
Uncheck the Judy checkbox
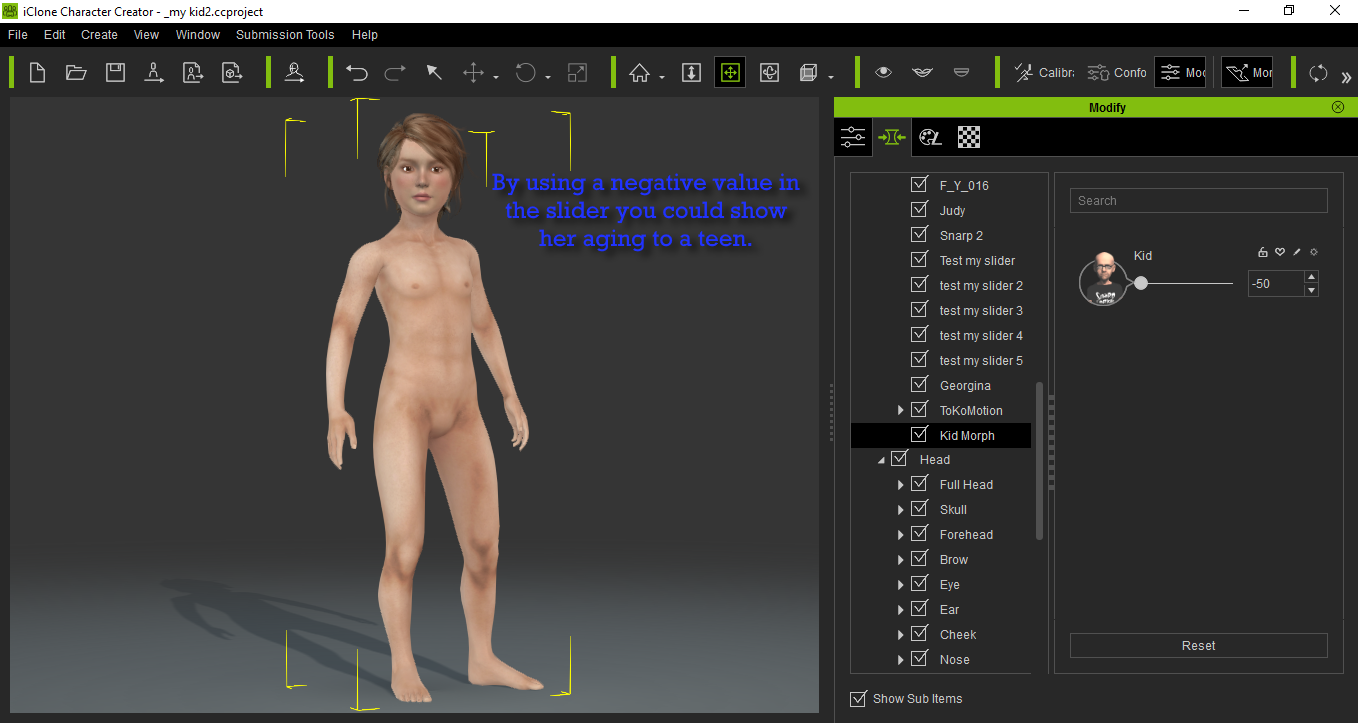click(x=919, y=210)
